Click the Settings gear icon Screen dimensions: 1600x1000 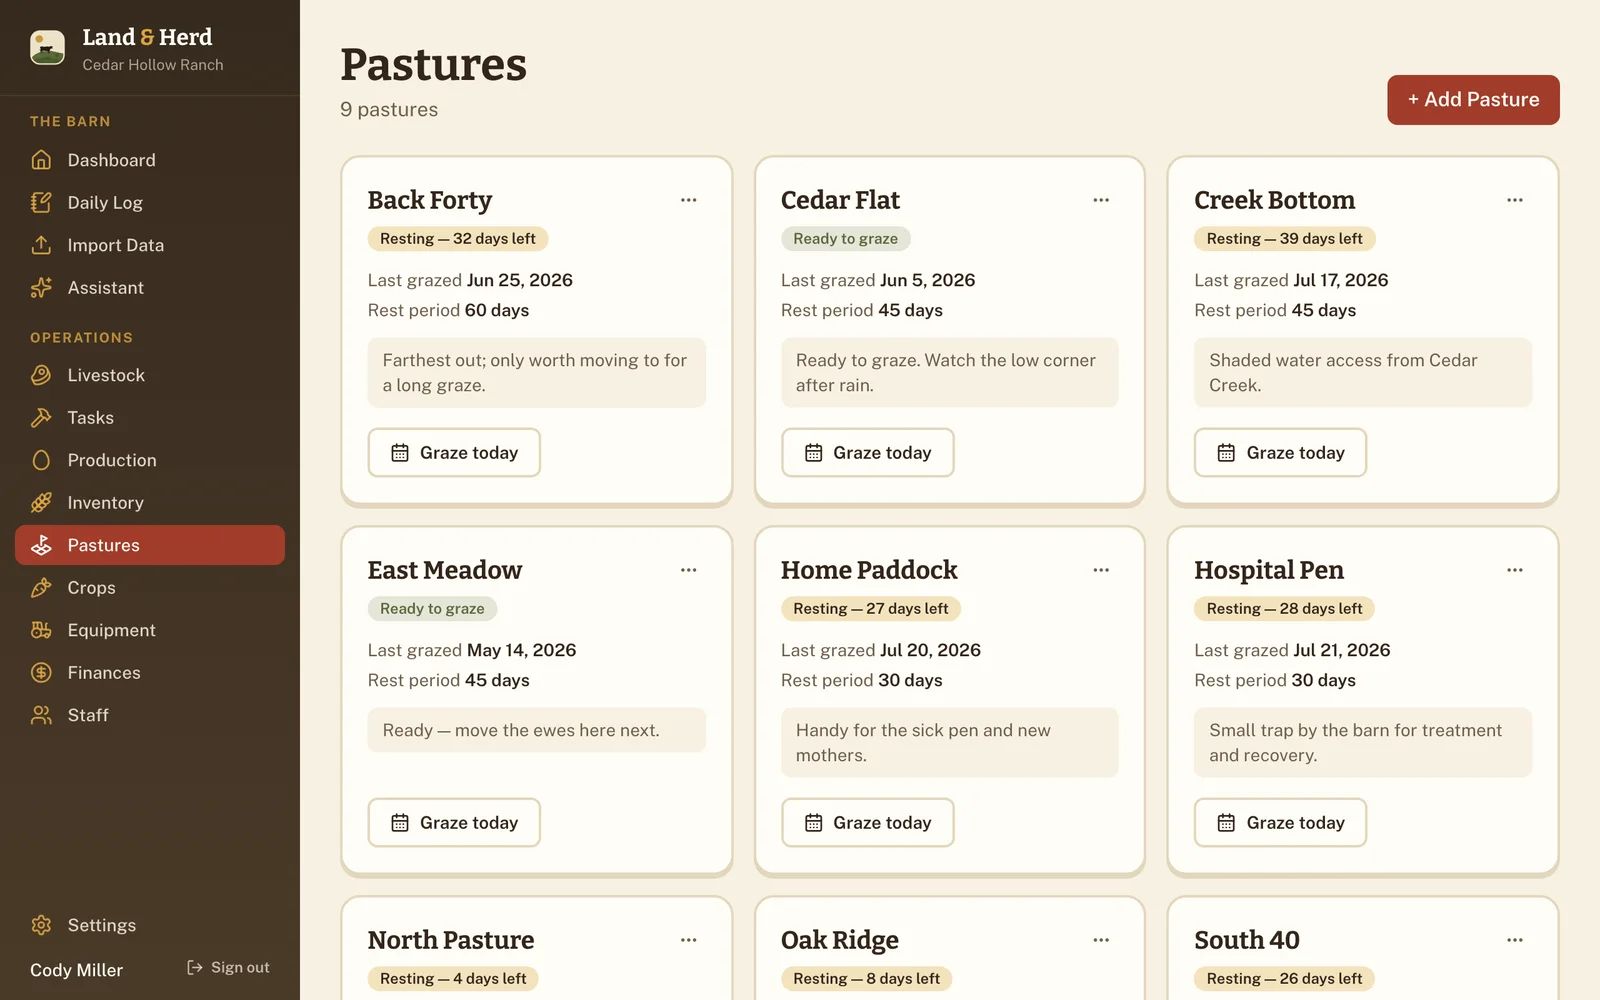[41, 925]
